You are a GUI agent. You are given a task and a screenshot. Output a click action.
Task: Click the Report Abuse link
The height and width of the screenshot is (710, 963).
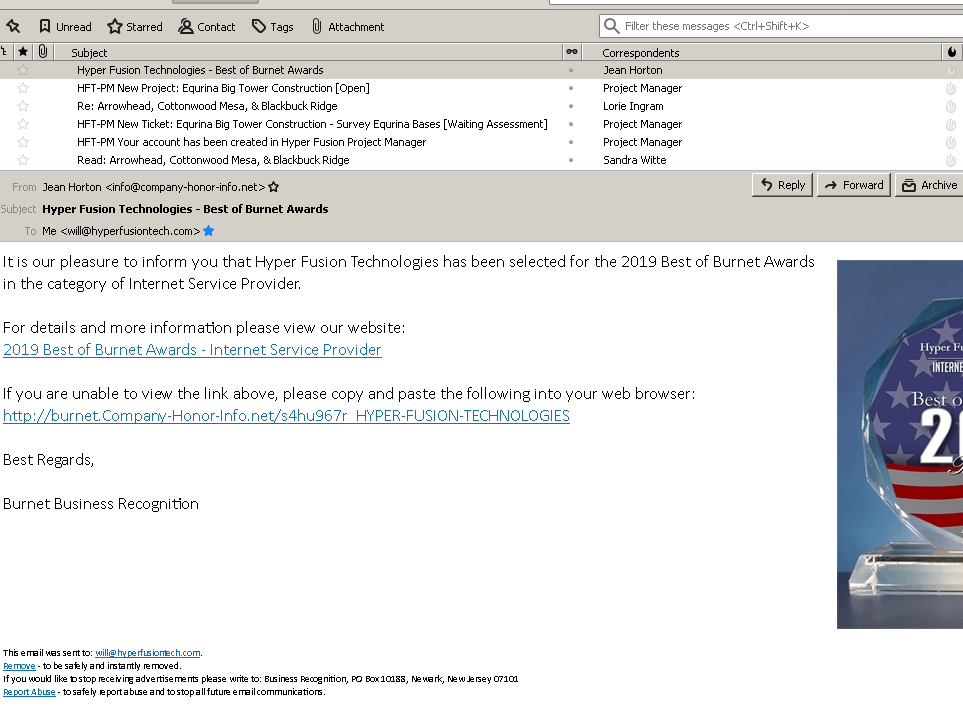click(29, 692)
